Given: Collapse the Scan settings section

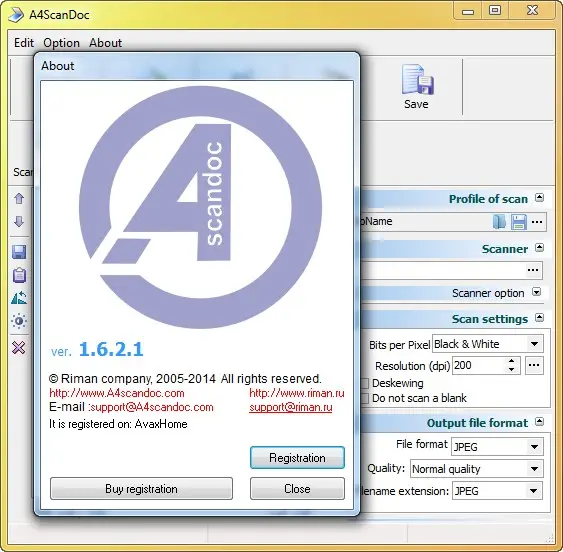Looking at the screenshot, I should [x=539, y=317].
